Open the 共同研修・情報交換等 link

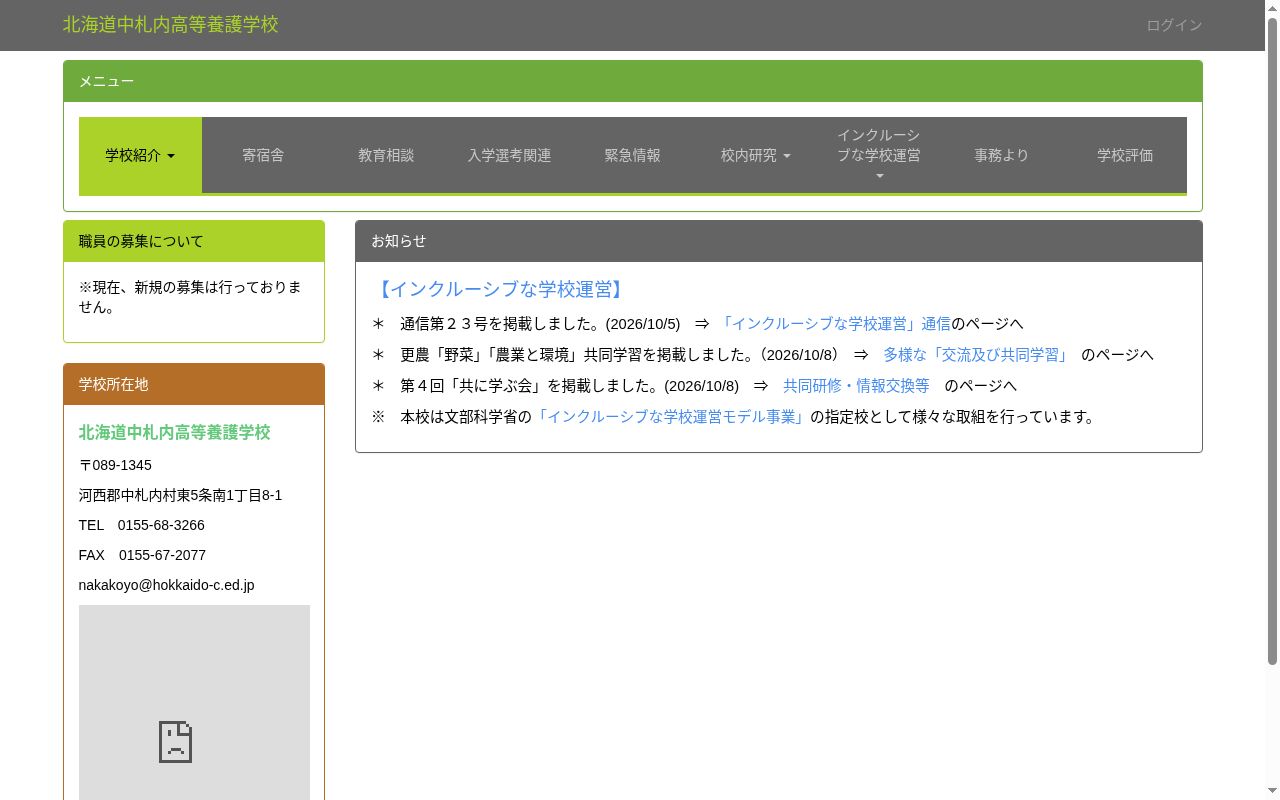point(856,385)
